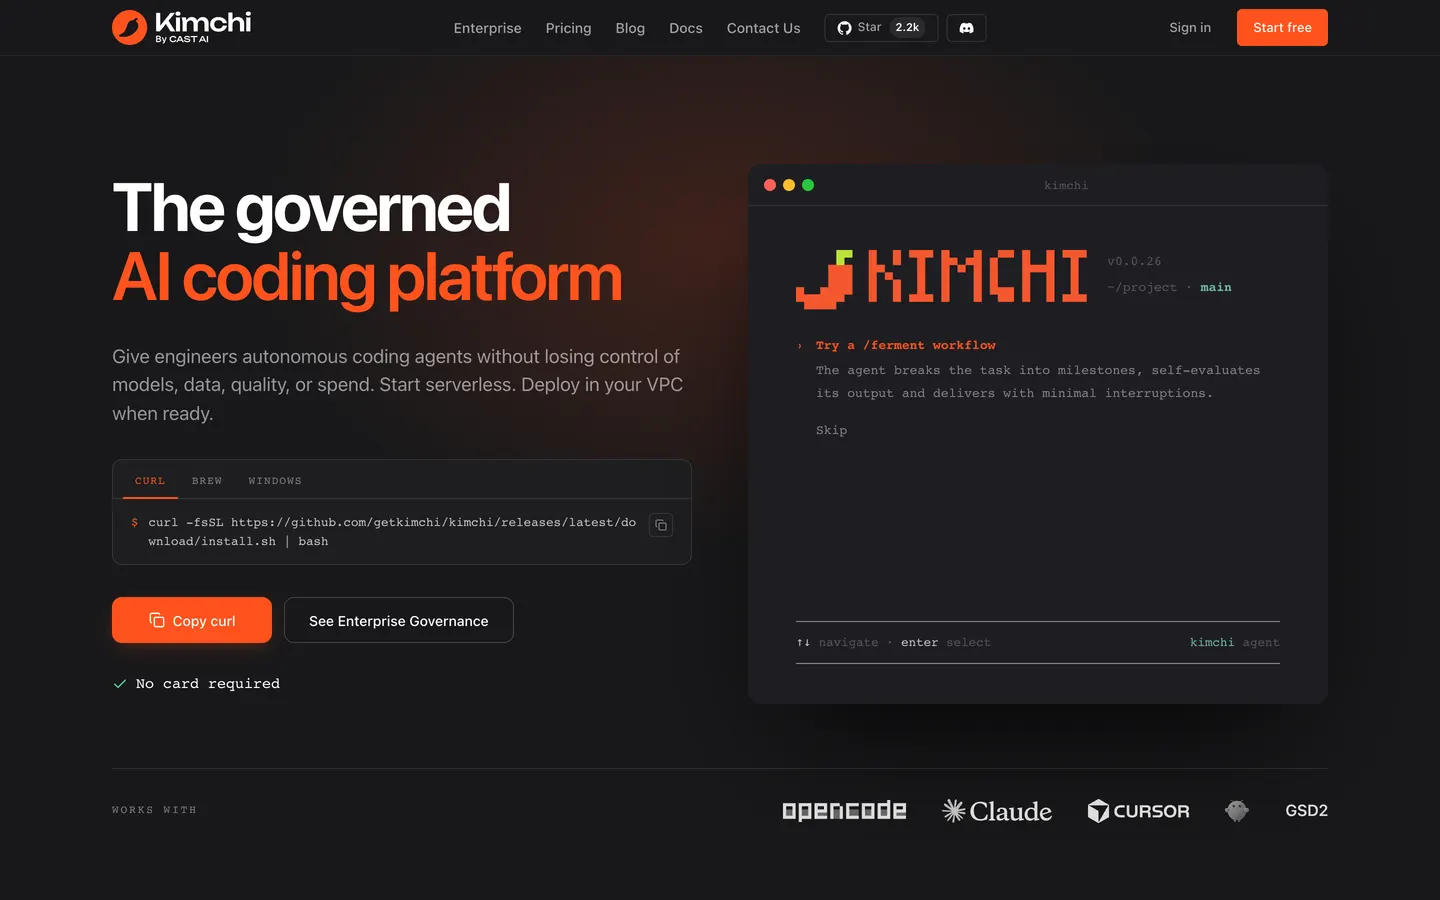This screenshot has height=900, width=1440.
Task: Switch to the CURL install tab
Action: (x=150, y=481)
